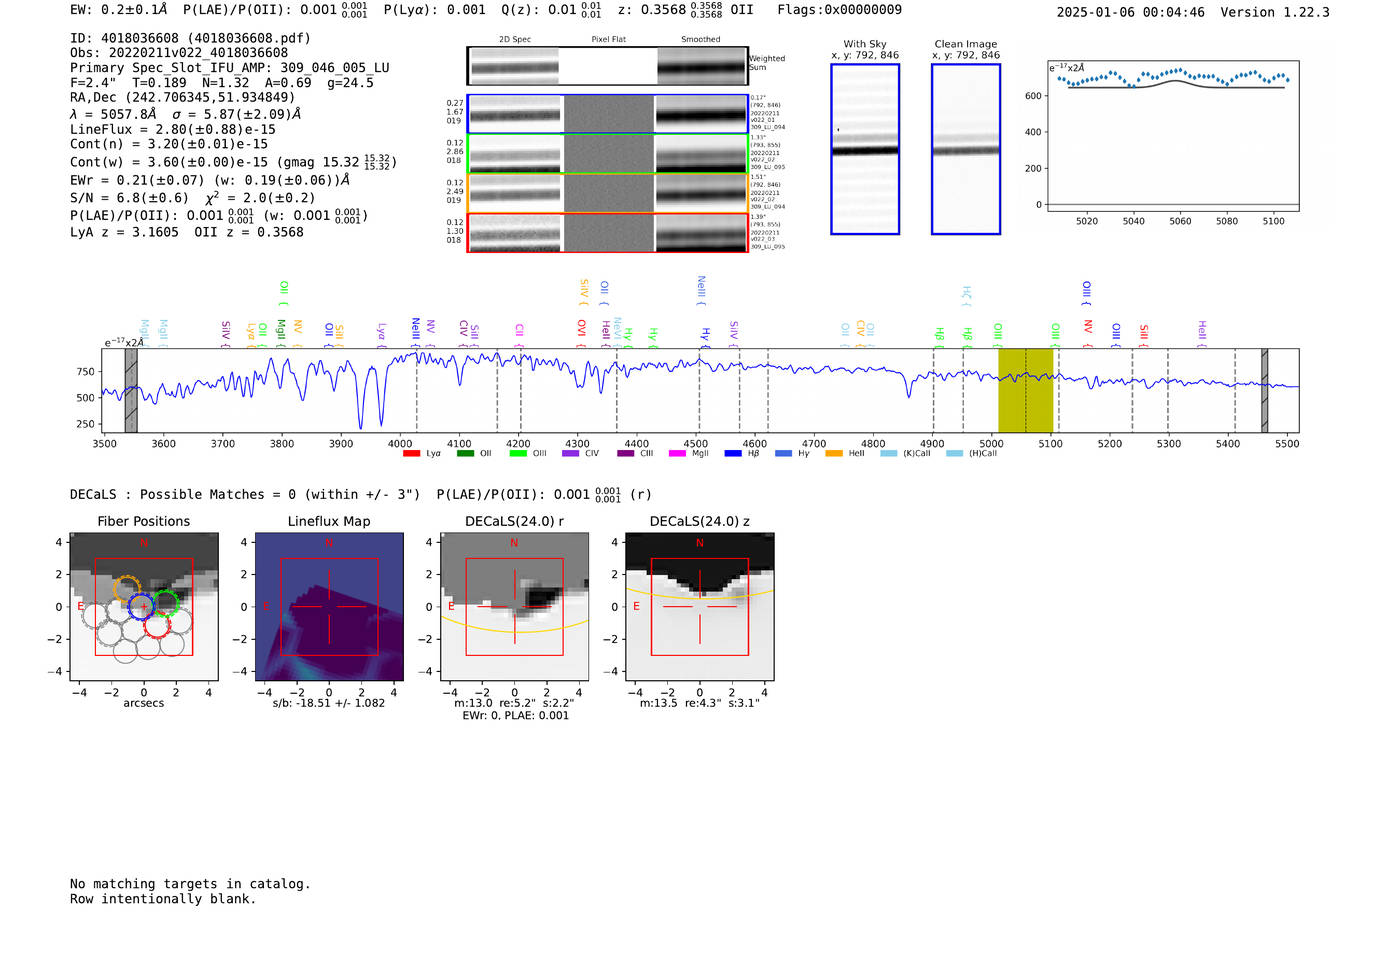Click the orange fiber circle in Fiber Positions
Viewport: 1400px width, 953px height.
[127, 589]
